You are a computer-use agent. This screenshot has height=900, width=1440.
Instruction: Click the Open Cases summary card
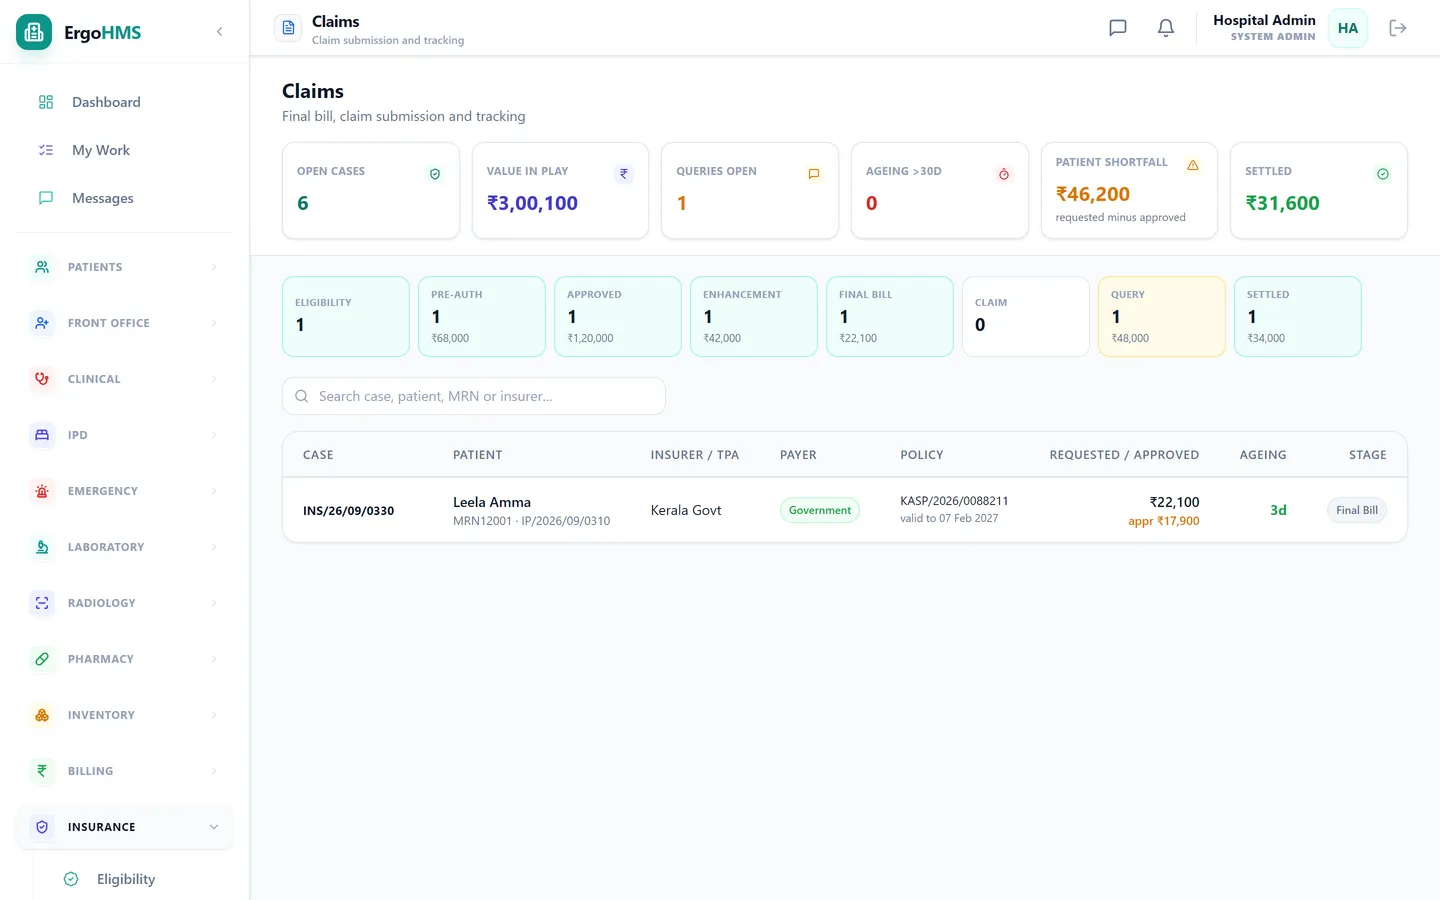tap(371, 190)
